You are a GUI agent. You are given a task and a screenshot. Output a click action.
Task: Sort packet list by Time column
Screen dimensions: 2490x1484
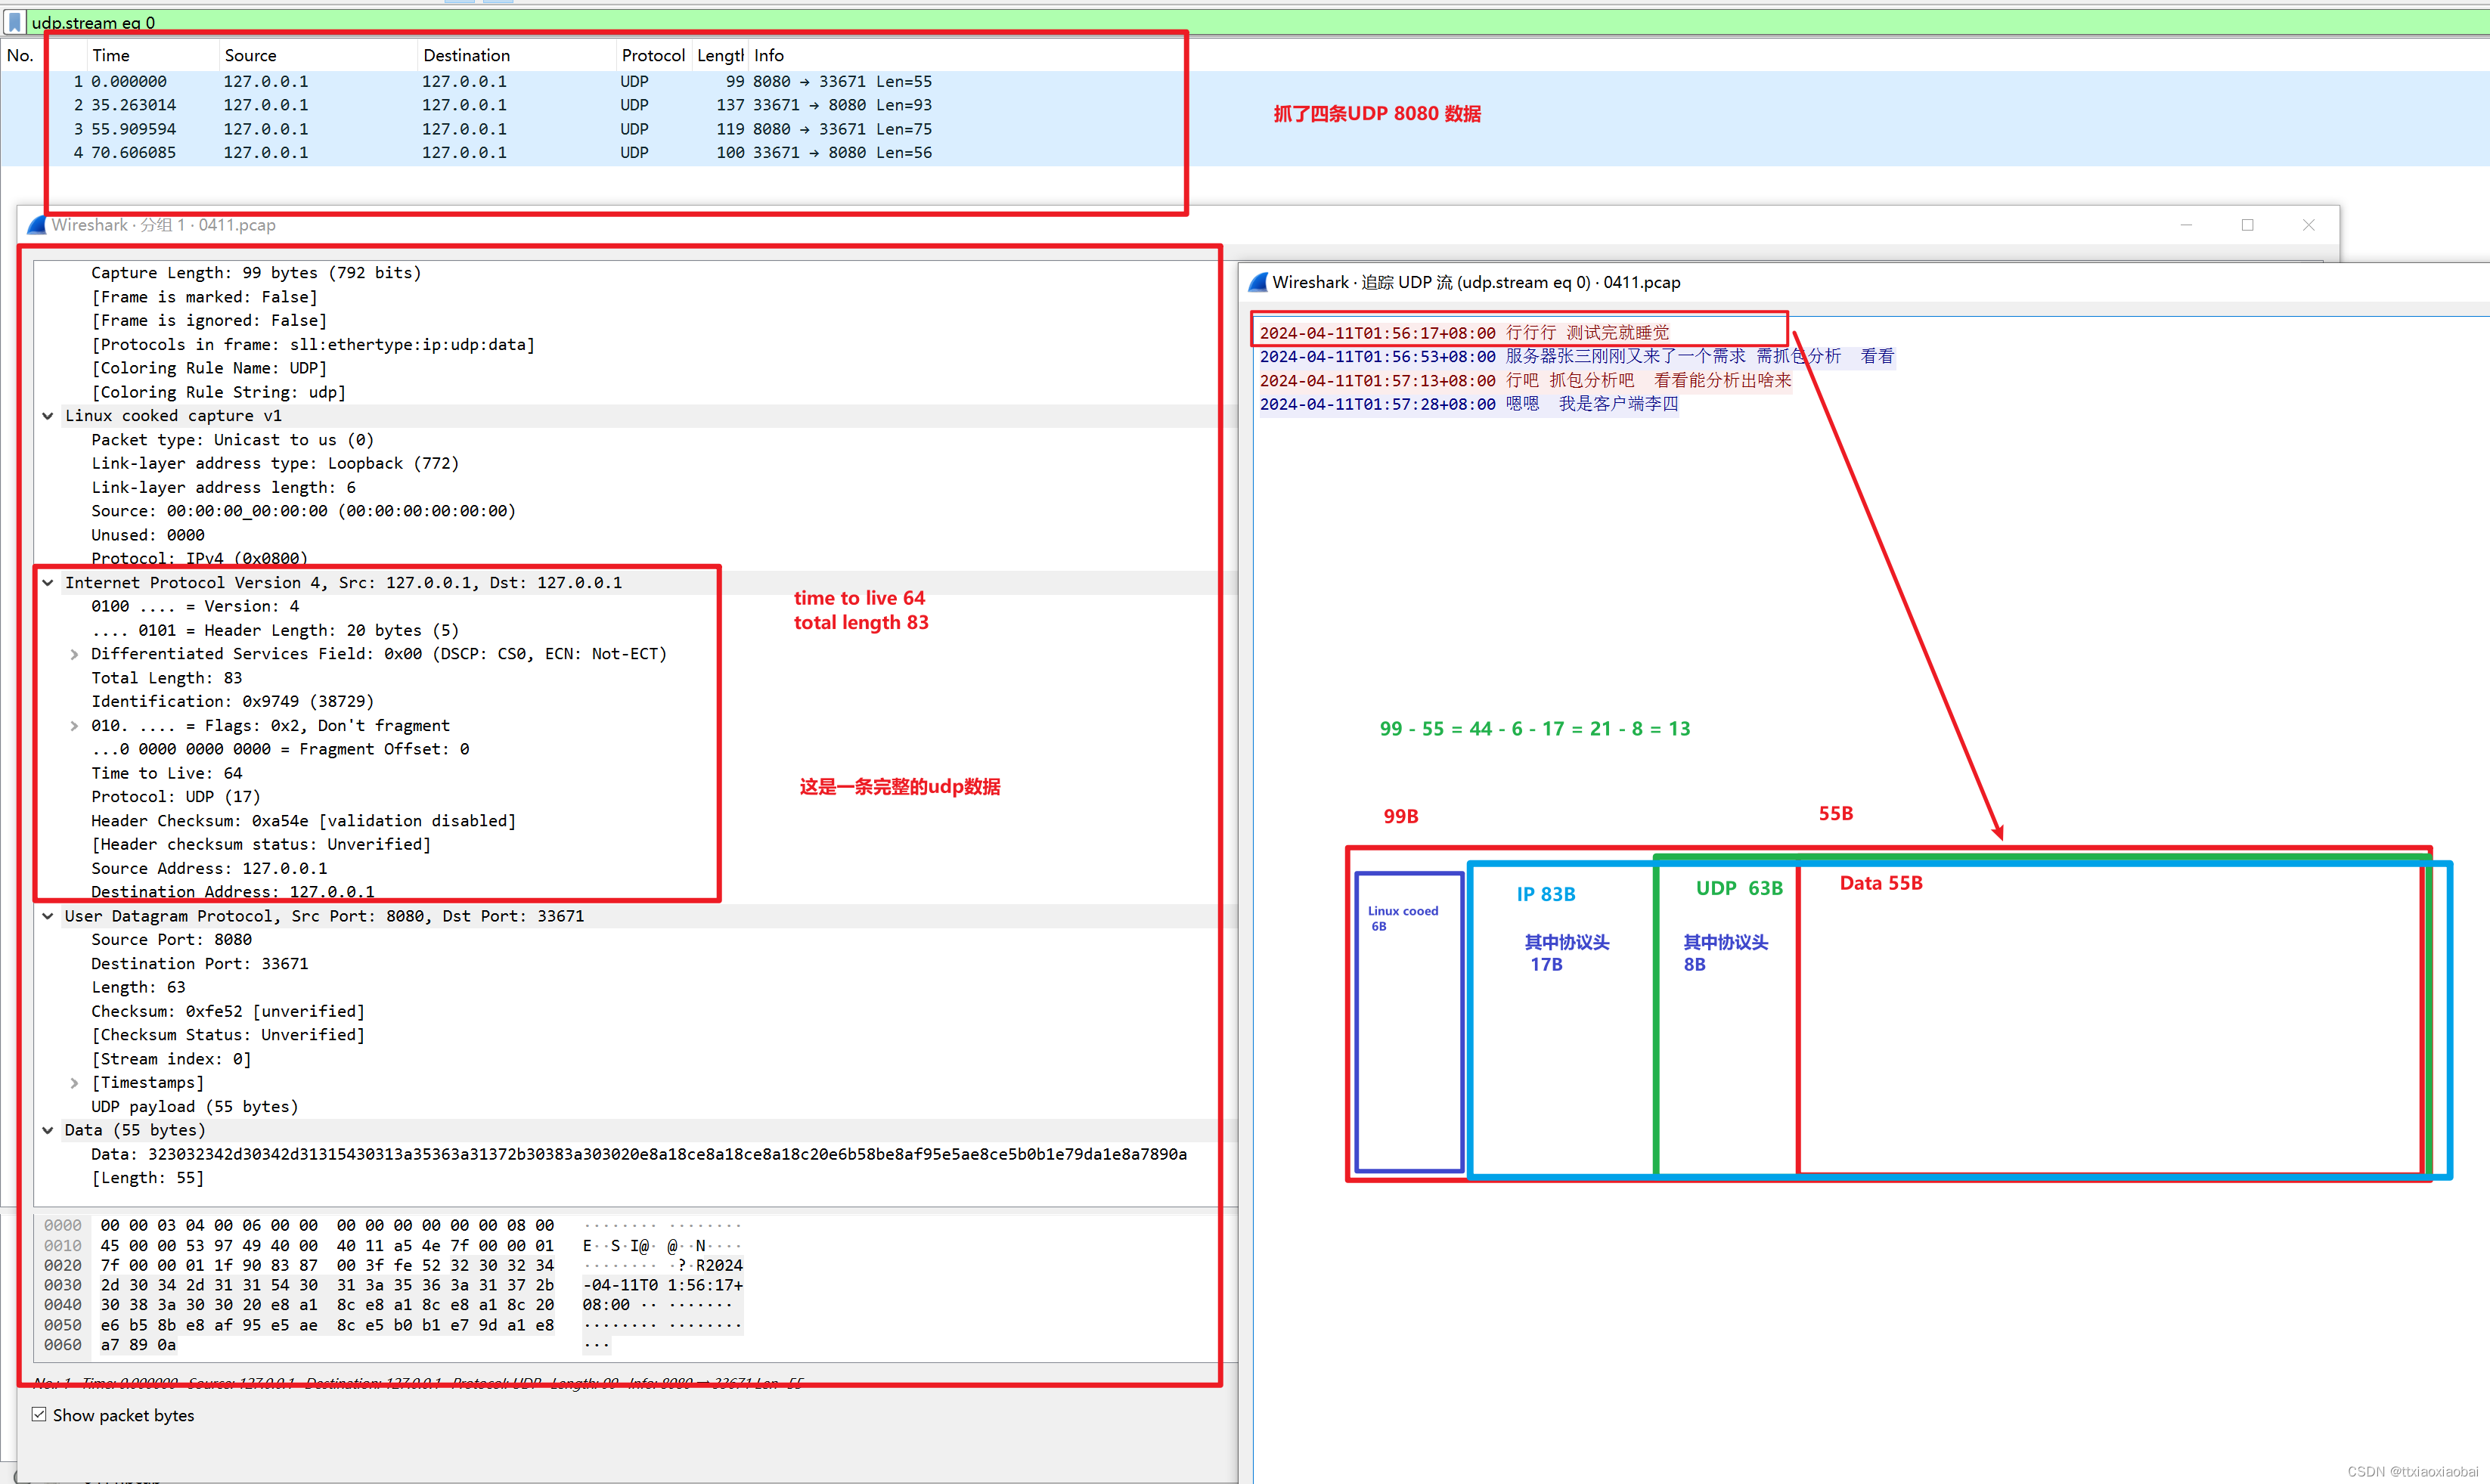(x=111, y=56)
